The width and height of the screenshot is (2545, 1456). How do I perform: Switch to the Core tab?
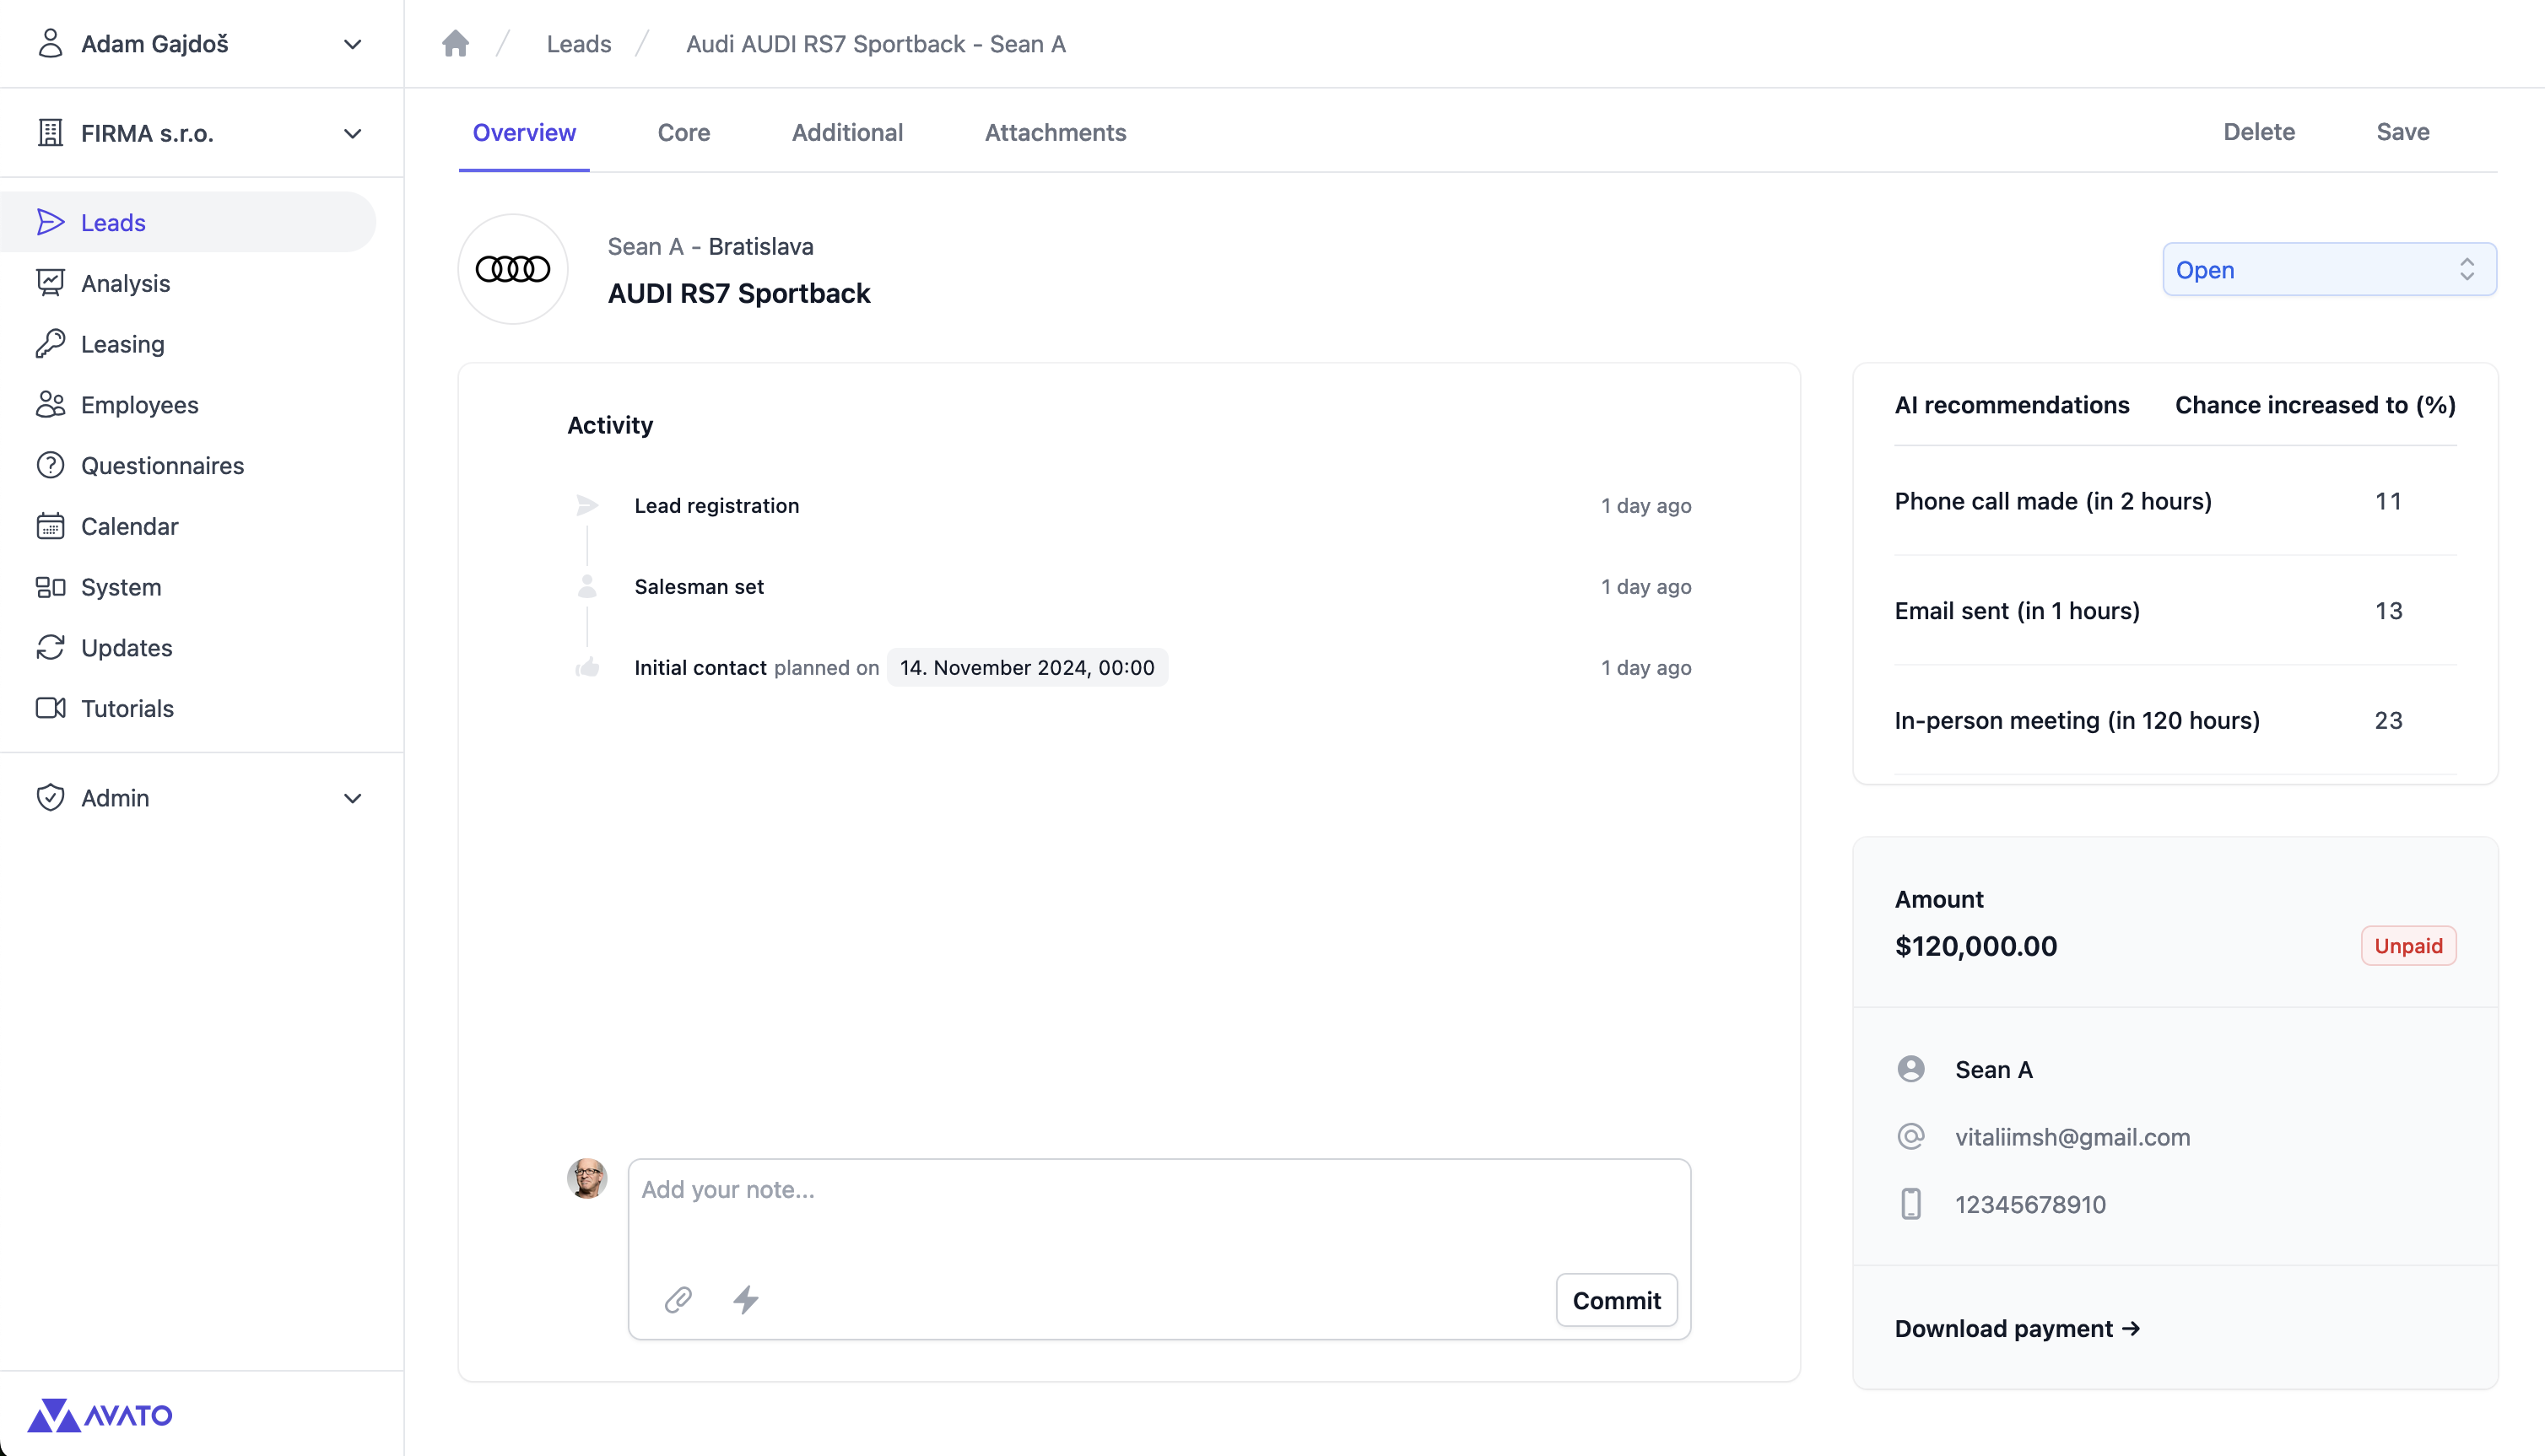pos(684,132)
